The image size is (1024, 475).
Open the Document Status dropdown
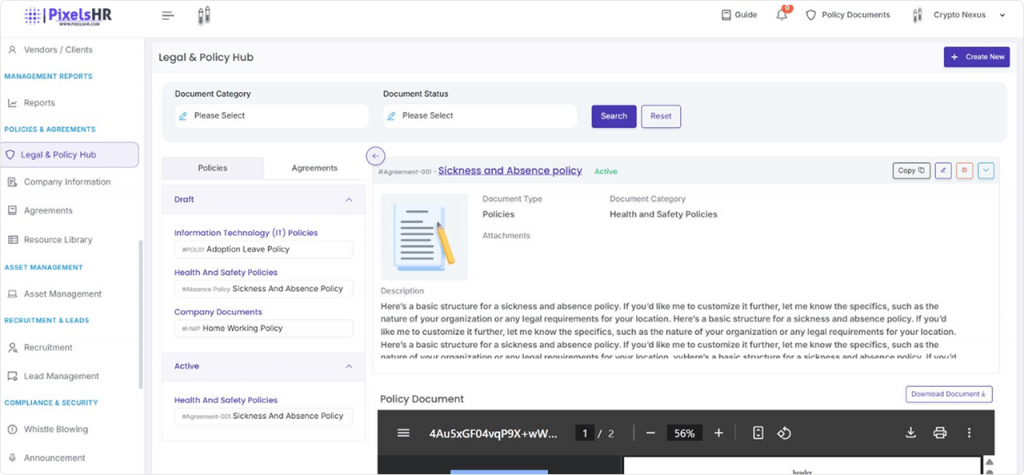click(x=479, y=116)
